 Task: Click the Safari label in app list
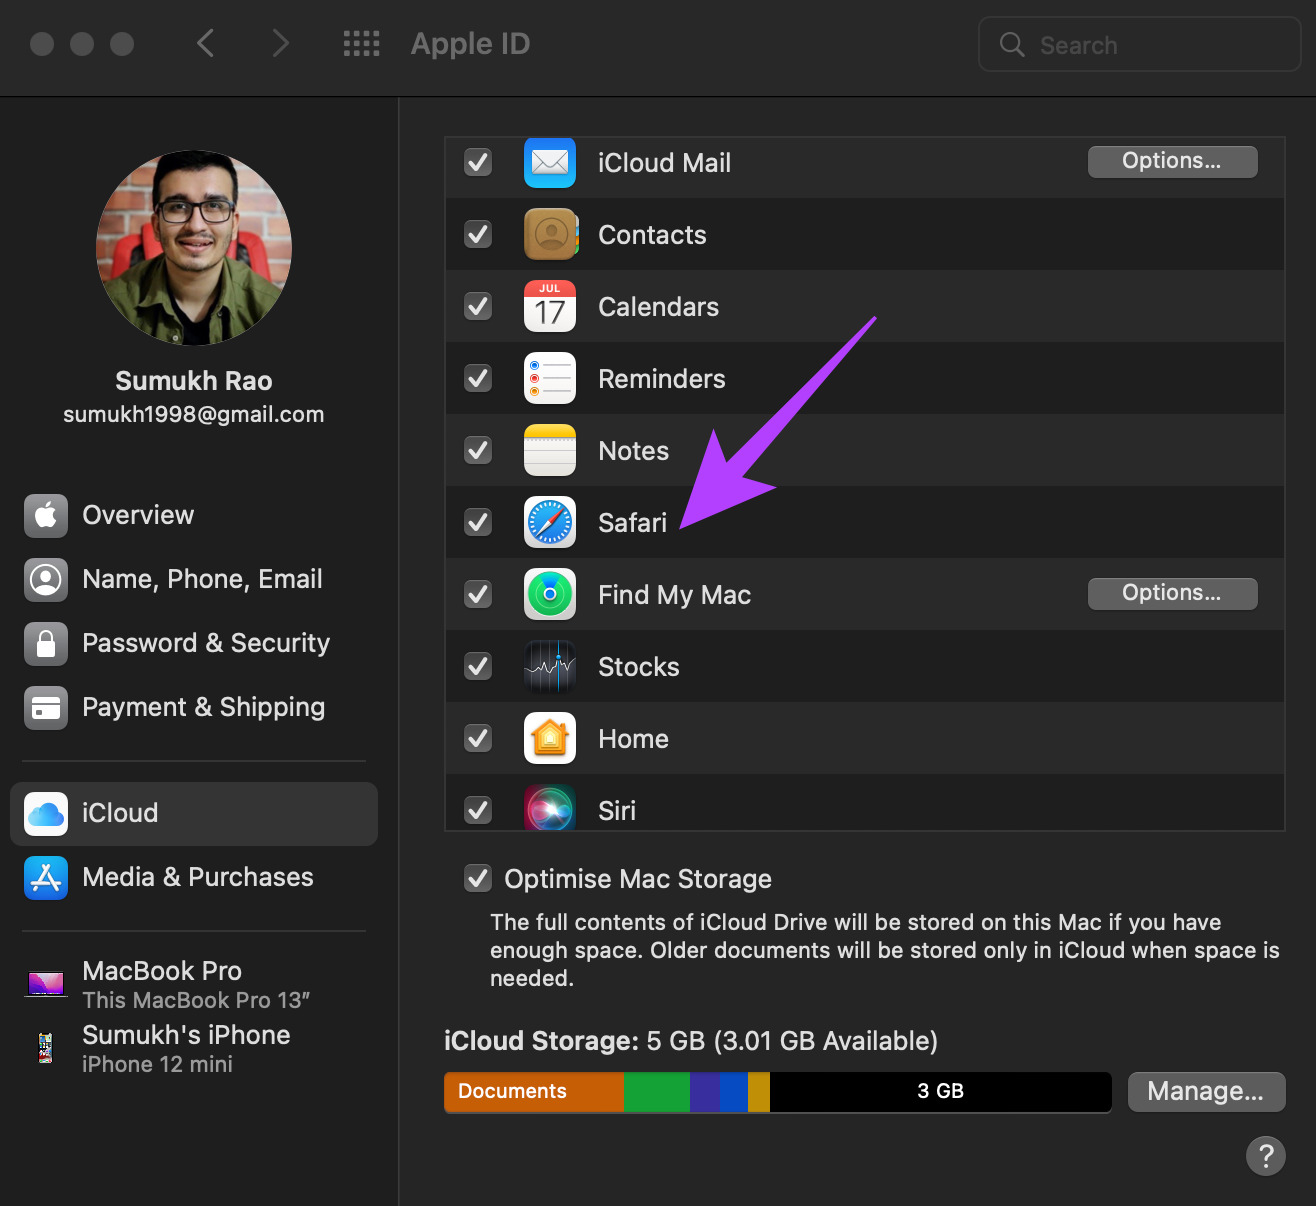(x=632, y=523)
